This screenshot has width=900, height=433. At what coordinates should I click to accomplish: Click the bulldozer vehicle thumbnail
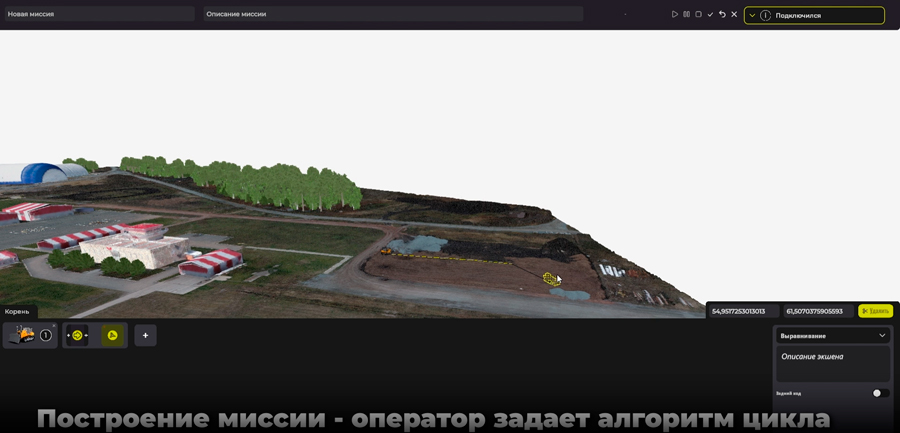point(22,336)
